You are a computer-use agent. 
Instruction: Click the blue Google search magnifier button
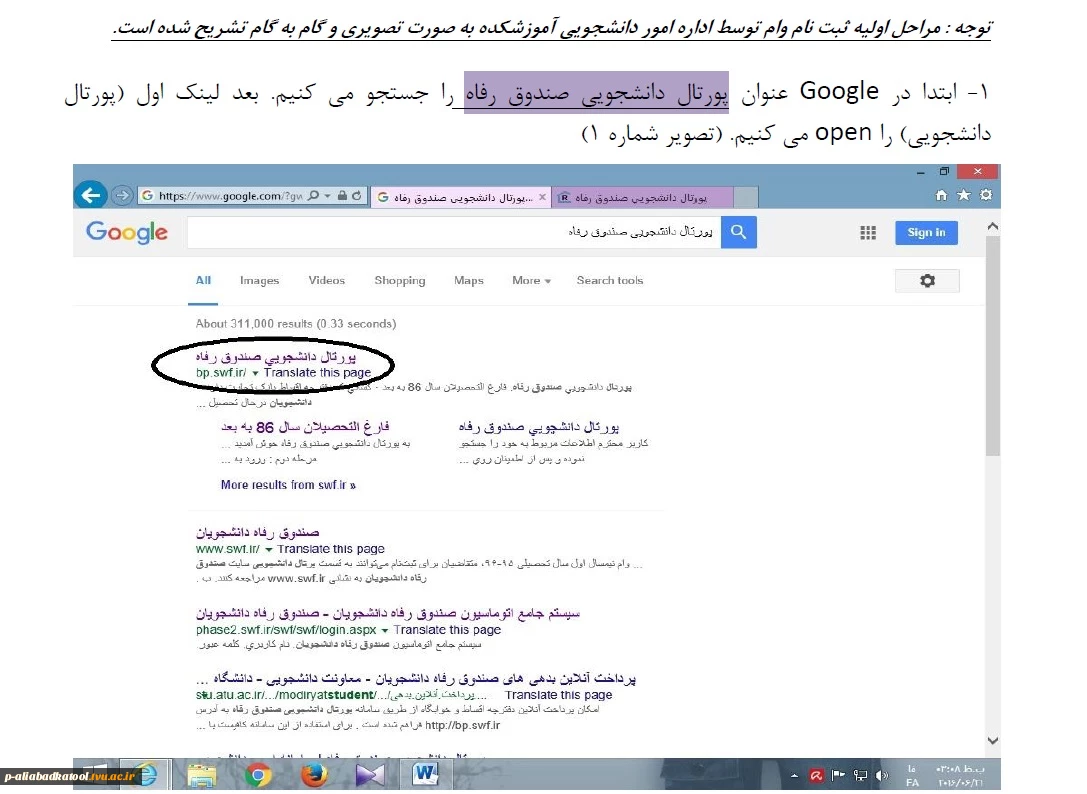(x=739, y=232)
